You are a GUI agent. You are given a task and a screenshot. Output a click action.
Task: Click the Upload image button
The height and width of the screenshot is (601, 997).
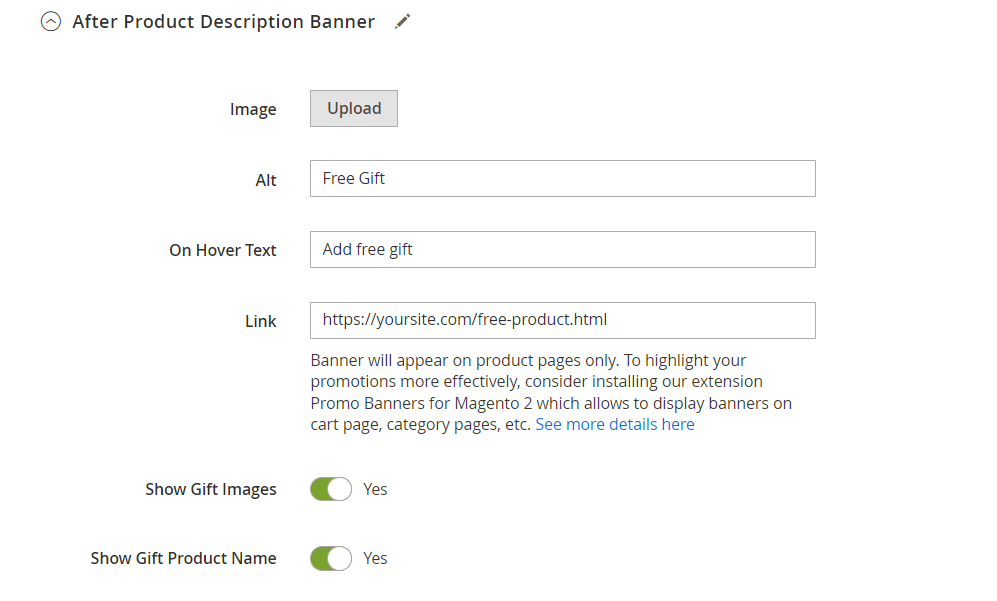[354, 109]
